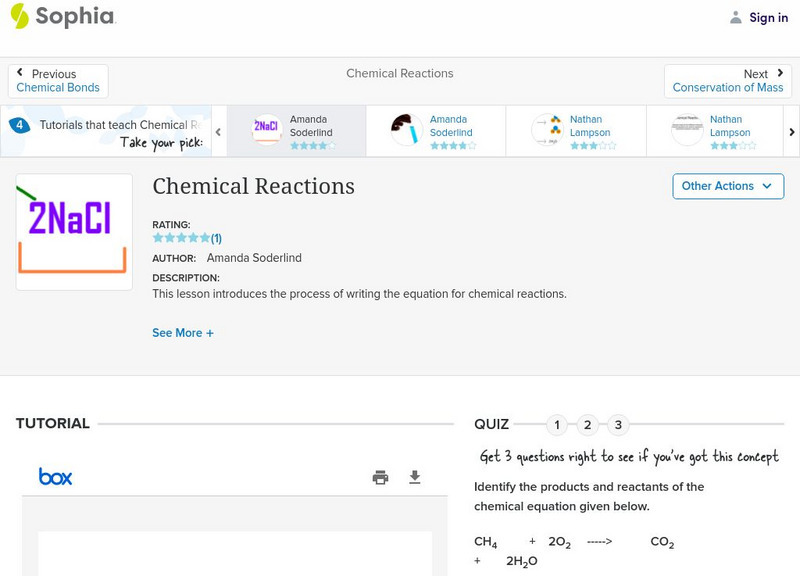Expand the description with See More

click(183, 332)
